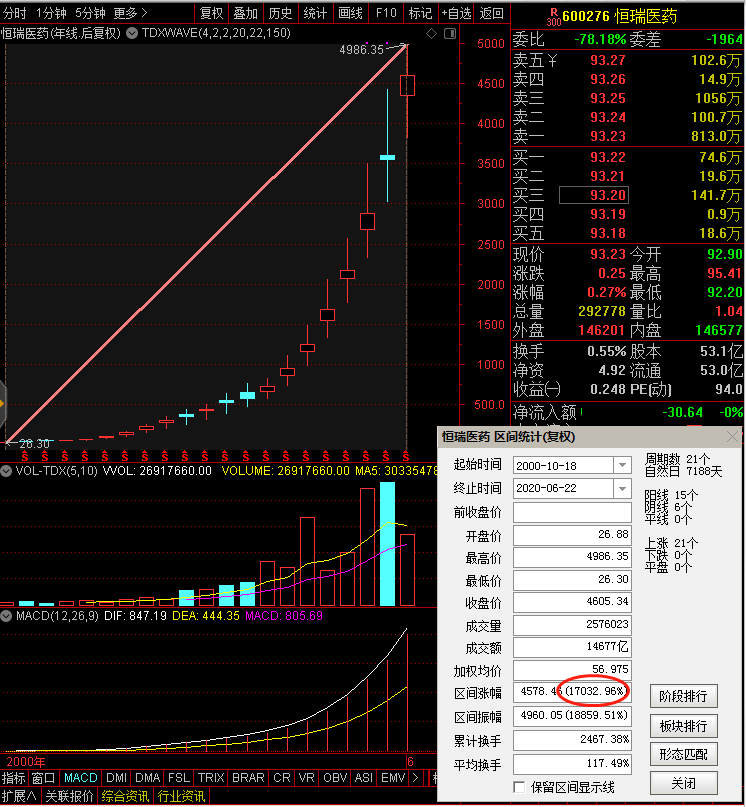
Task: Select the DMI indicator tab
Action: pyautogui.click(x=116, y=778)
